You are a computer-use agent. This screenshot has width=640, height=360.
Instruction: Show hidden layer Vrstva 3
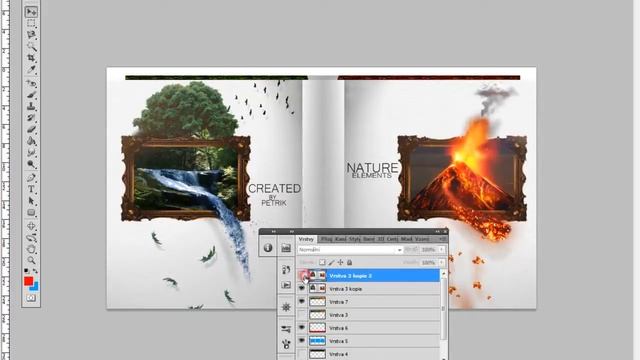click(302, 315)
